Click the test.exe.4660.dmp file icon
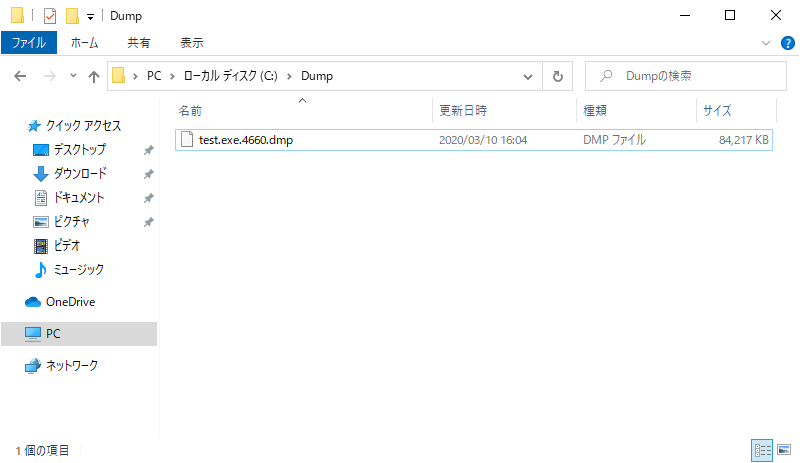Screen dimensions: 800x463 [187, 139]
